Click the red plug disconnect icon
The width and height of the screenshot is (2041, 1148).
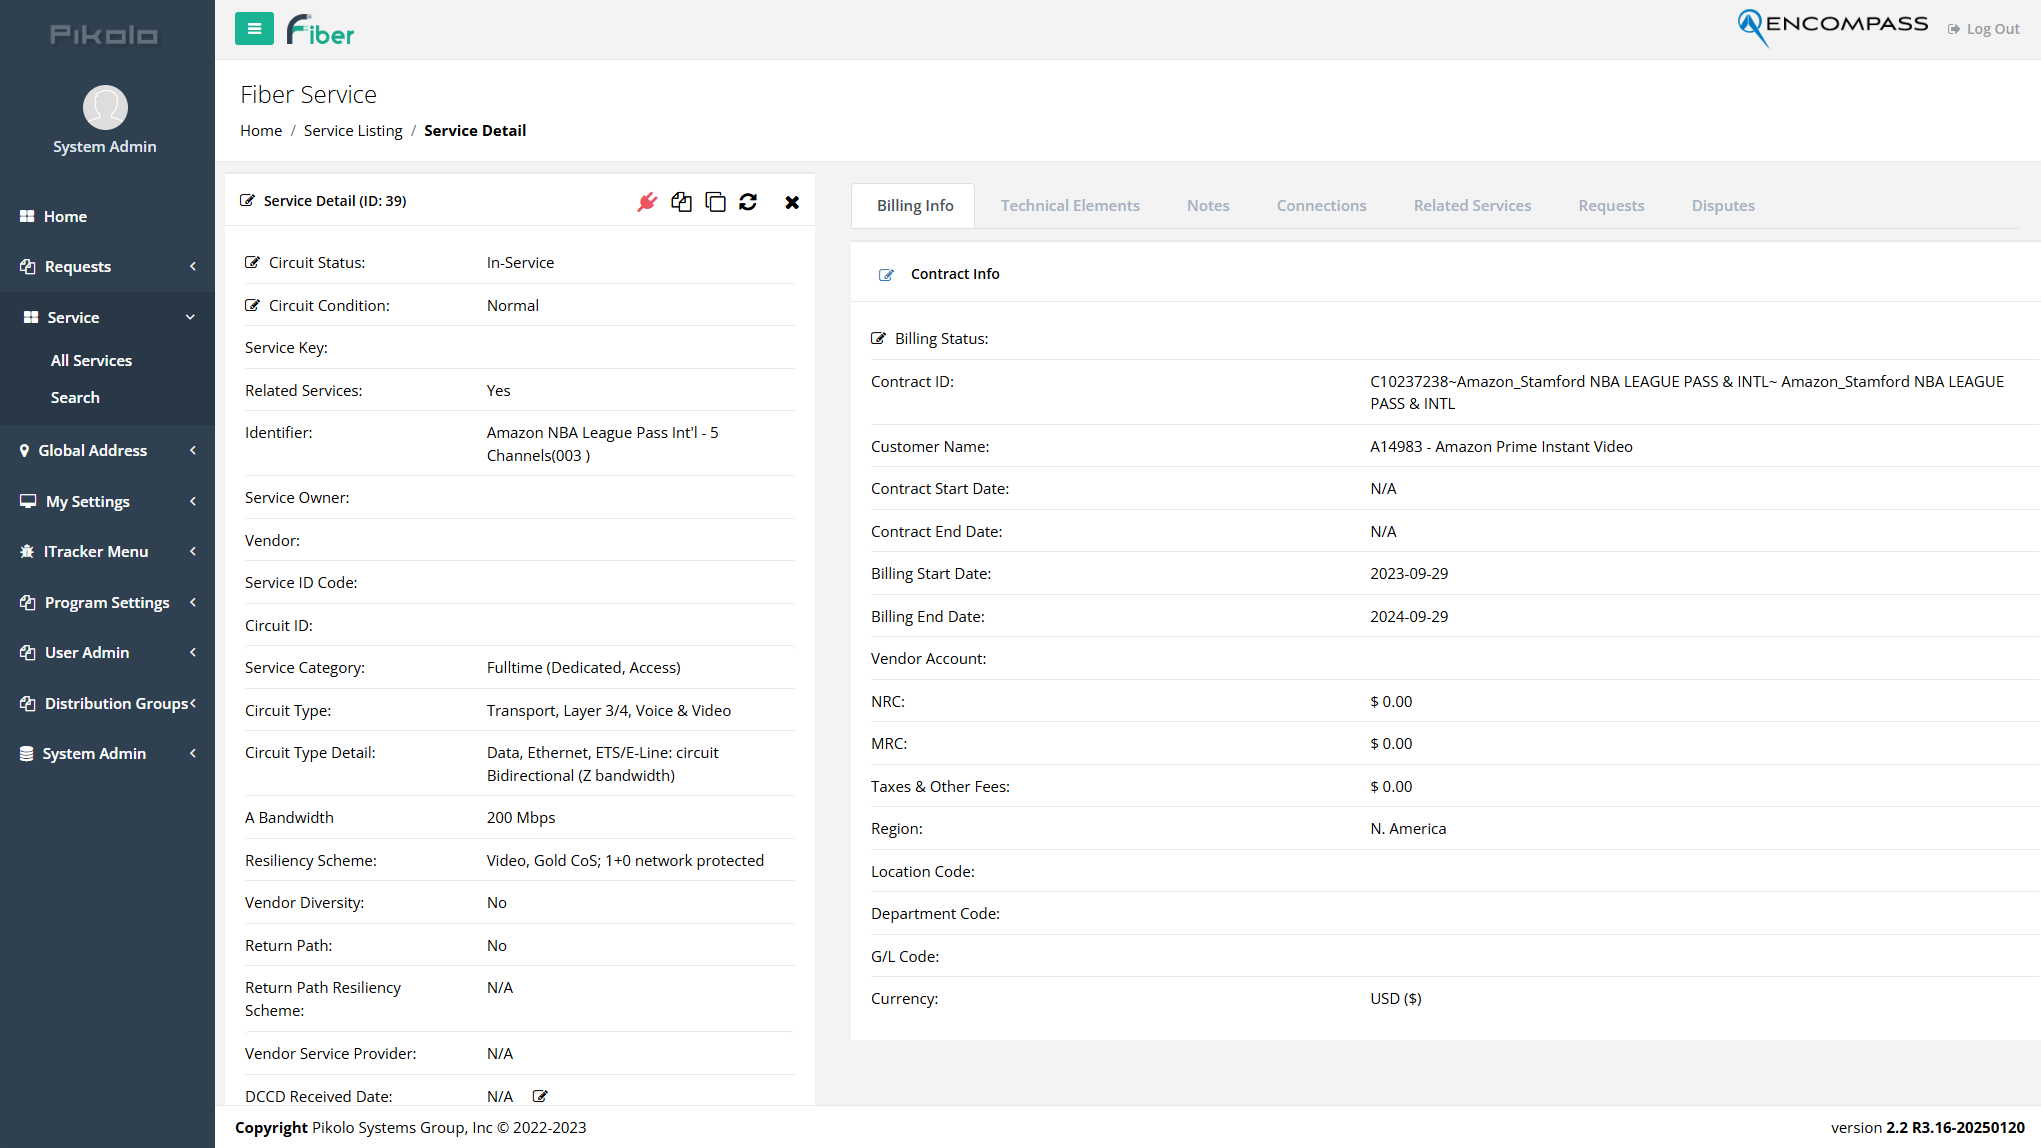click(x=647, y=201)
